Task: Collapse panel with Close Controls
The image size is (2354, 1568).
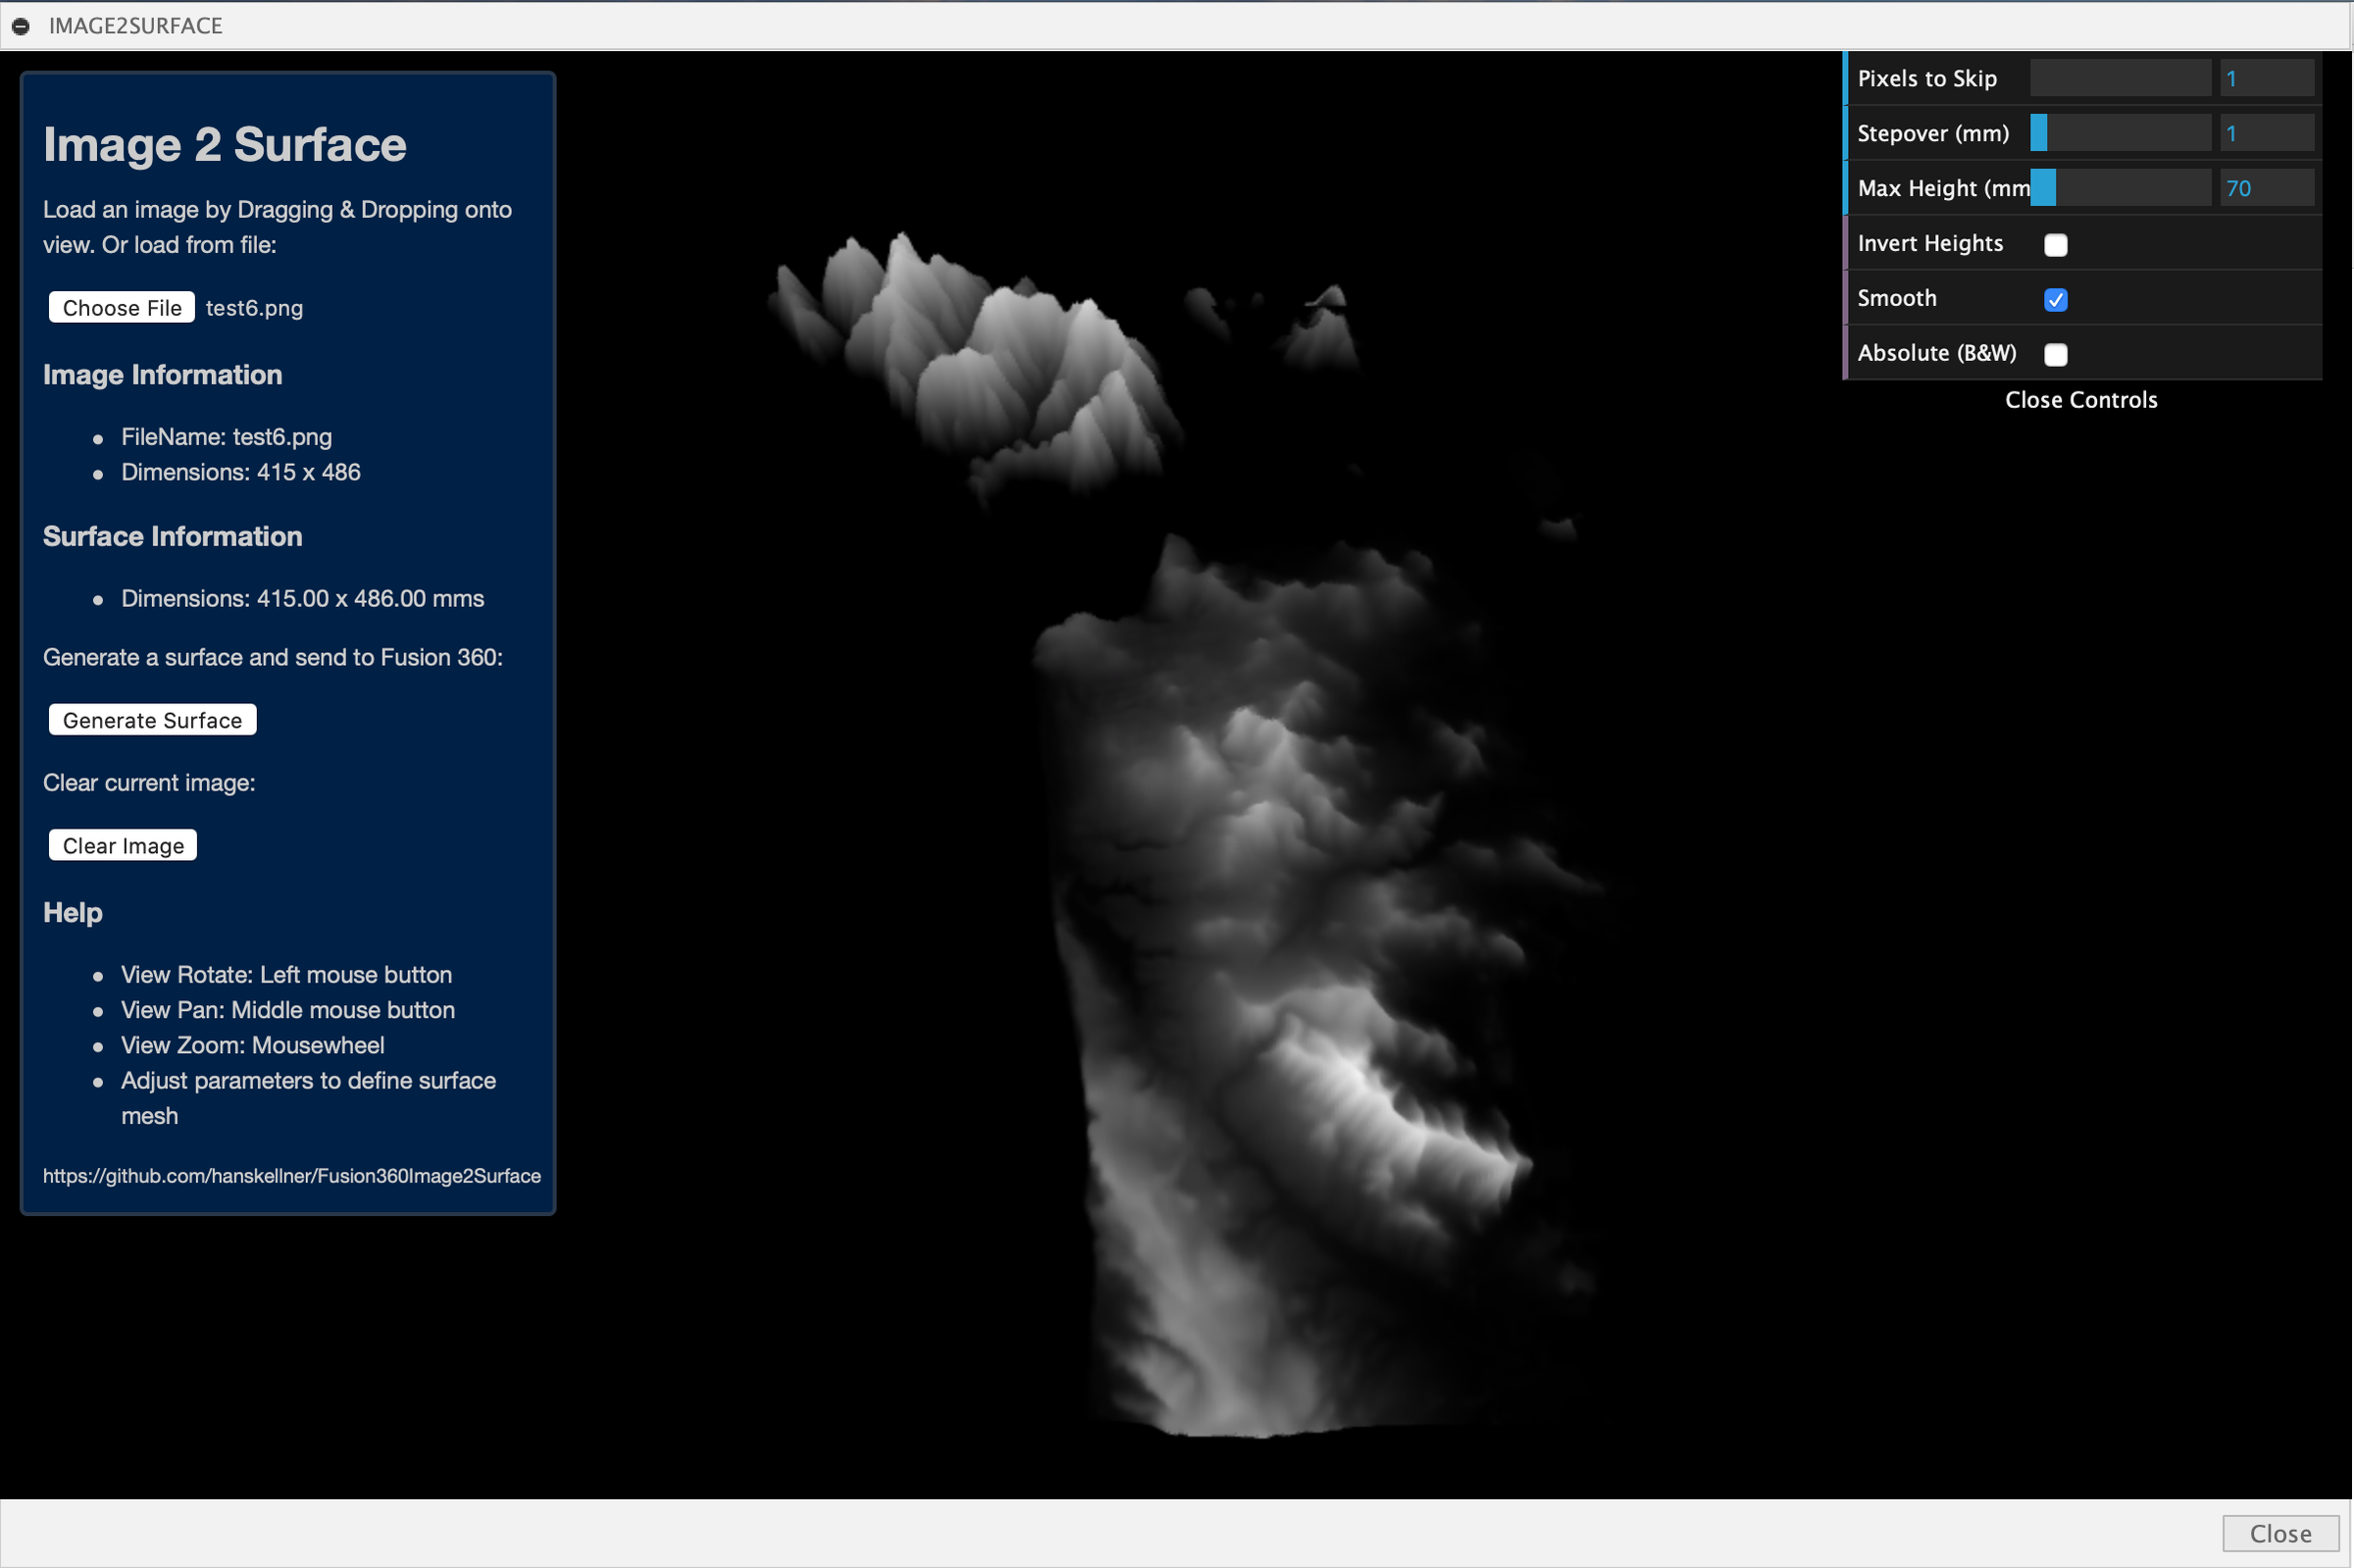Action: coord(2080,400)
